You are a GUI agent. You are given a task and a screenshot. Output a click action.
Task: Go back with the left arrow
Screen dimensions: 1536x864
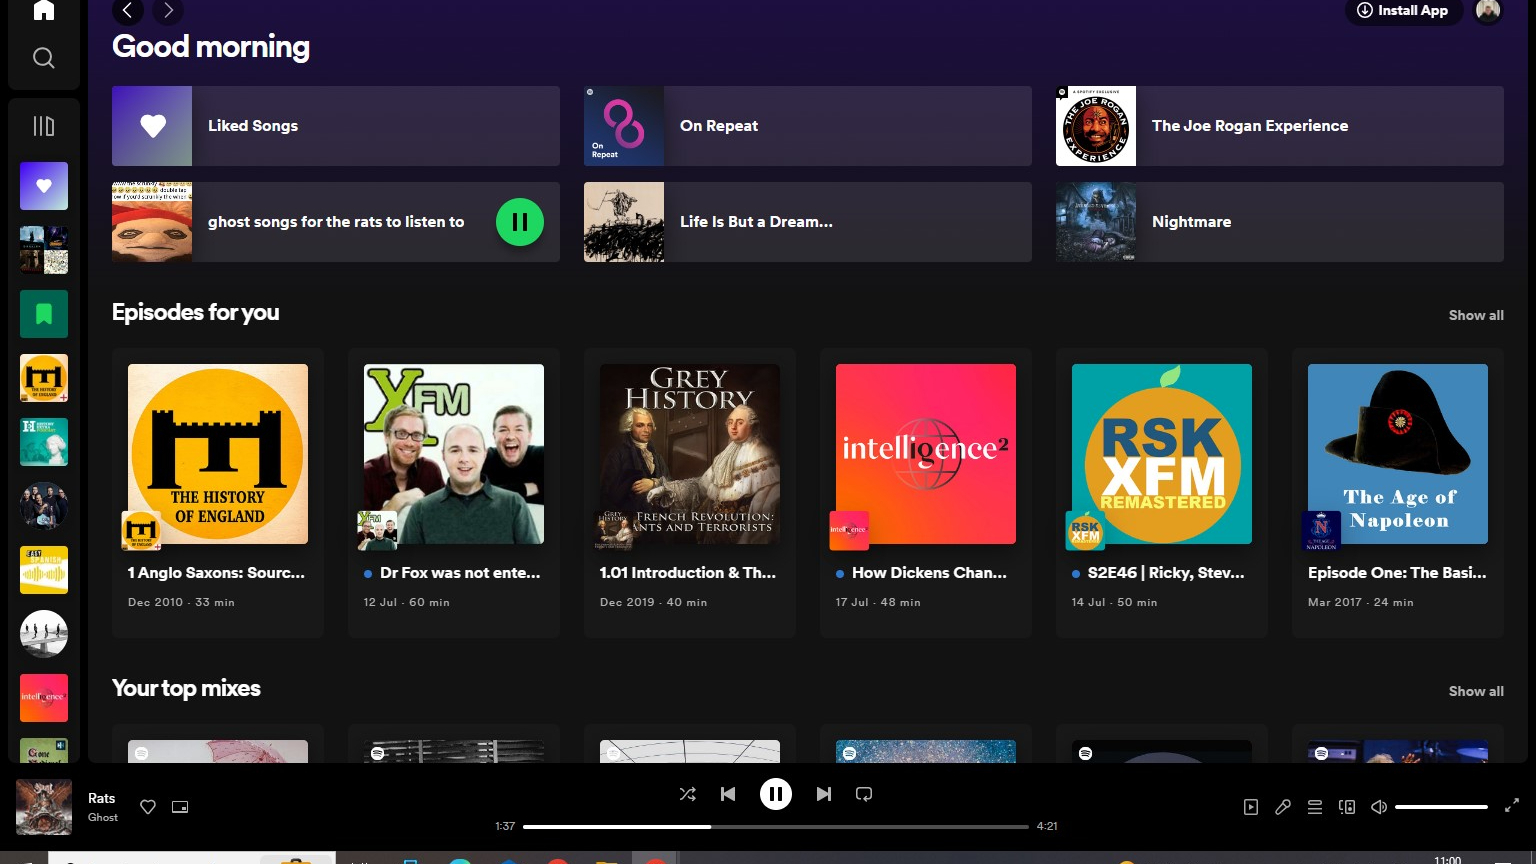128,11
